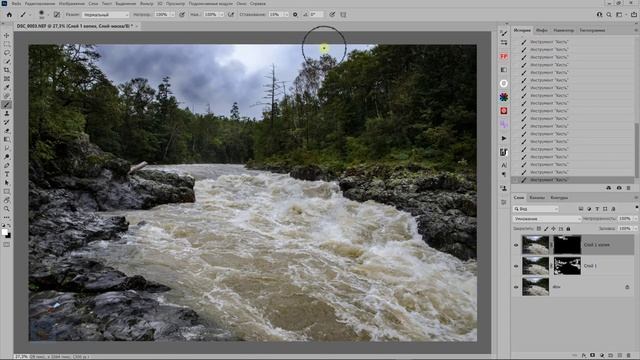Select the Move tool
This screenshot has width=640, height=360.
click(7, 36)
